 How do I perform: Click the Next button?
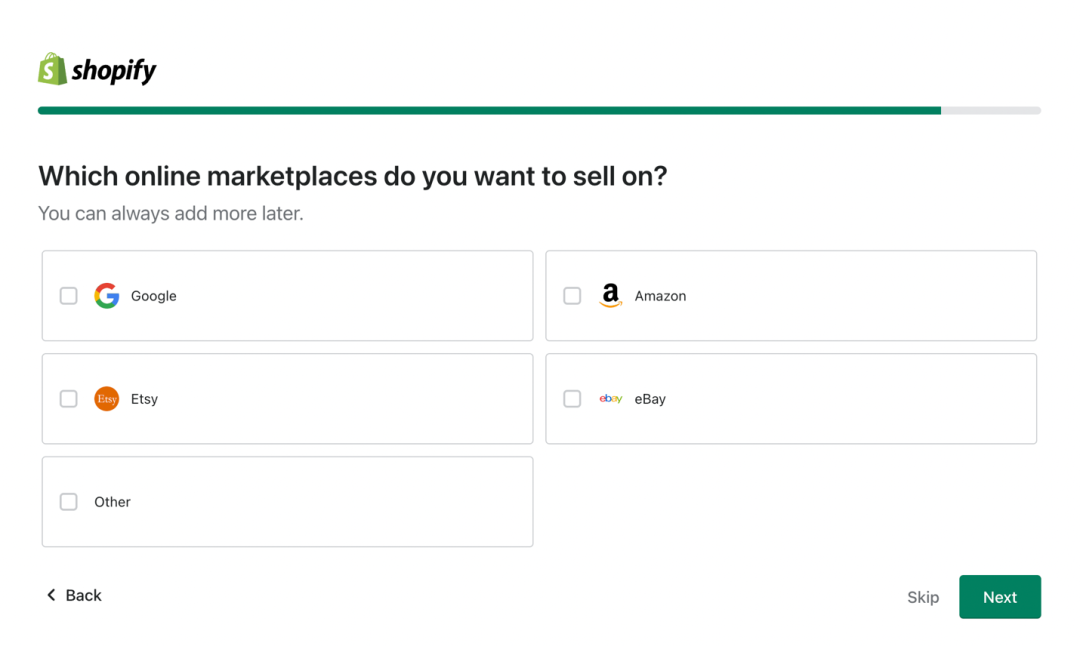coord(999,596)
